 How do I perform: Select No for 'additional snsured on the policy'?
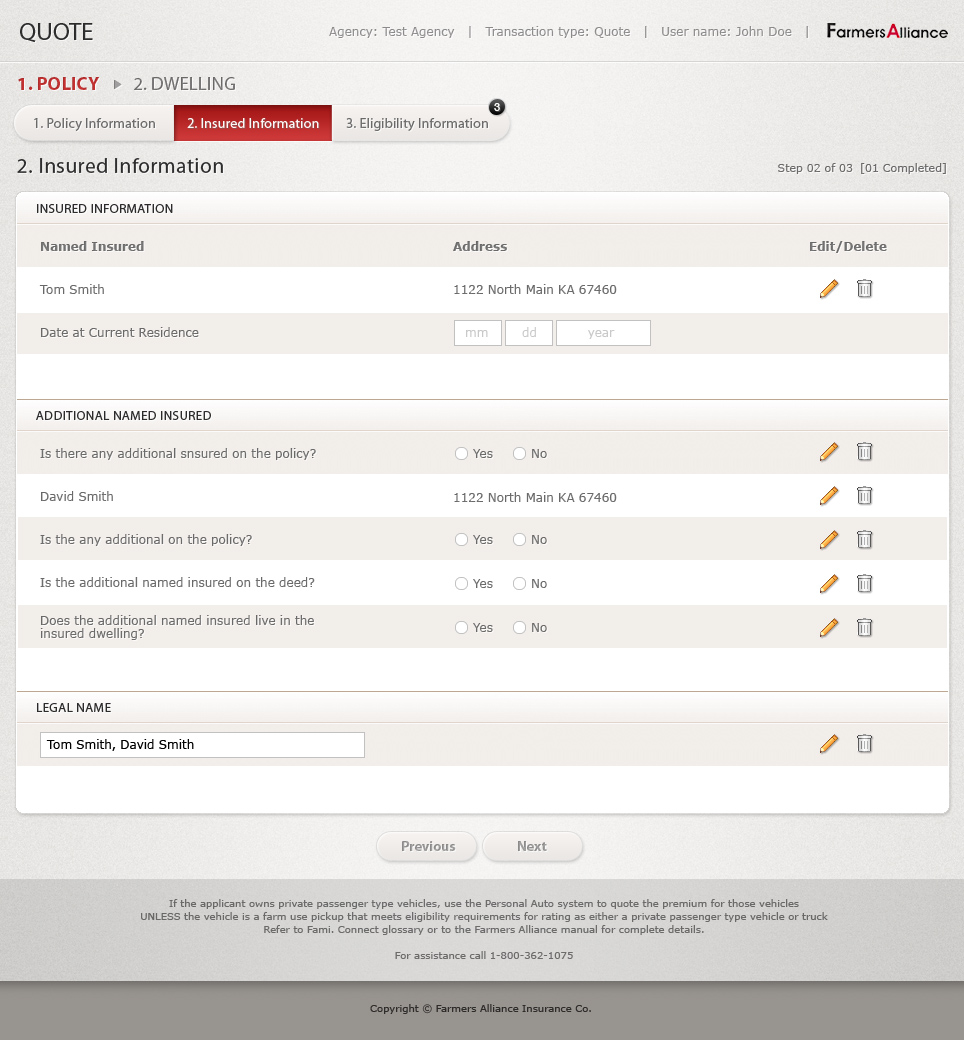point(519,454)
